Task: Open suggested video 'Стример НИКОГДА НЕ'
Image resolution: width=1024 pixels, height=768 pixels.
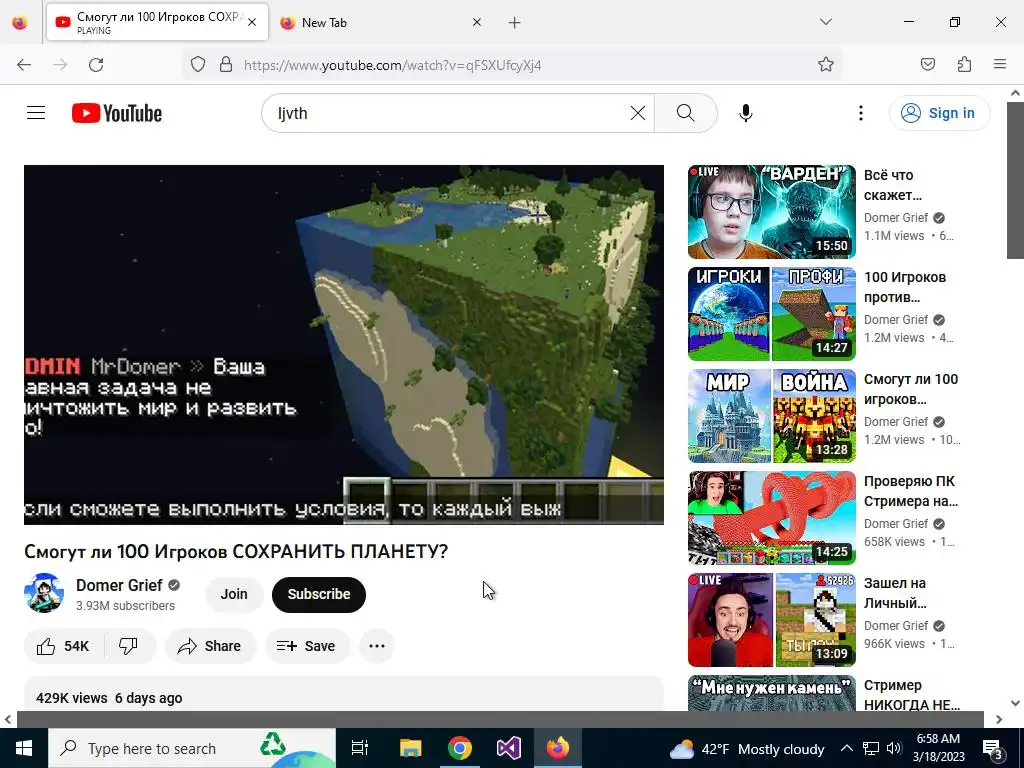Action: click(912, 695)
